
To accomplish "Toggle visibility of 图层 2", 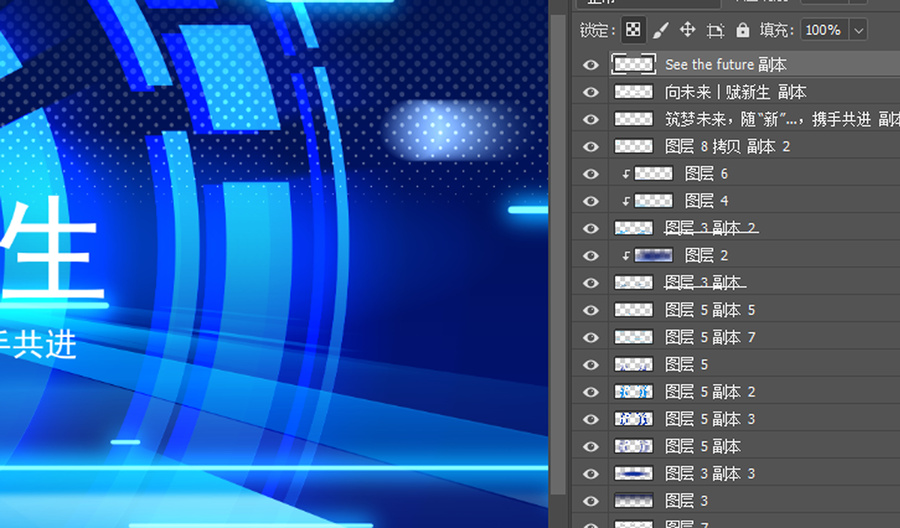I will pyautogui.click(x=591, y=255).
